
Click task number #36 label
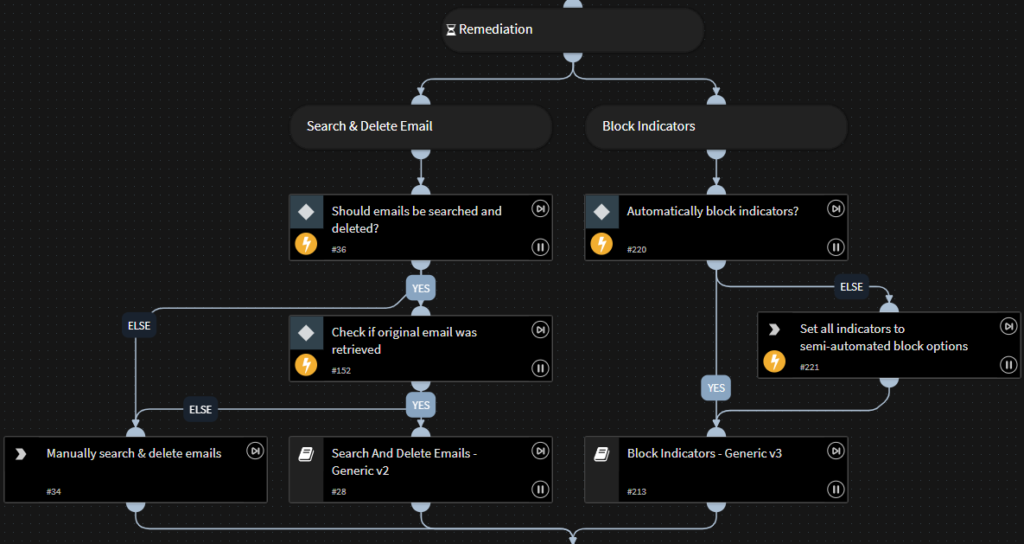[x=339, y=249]
